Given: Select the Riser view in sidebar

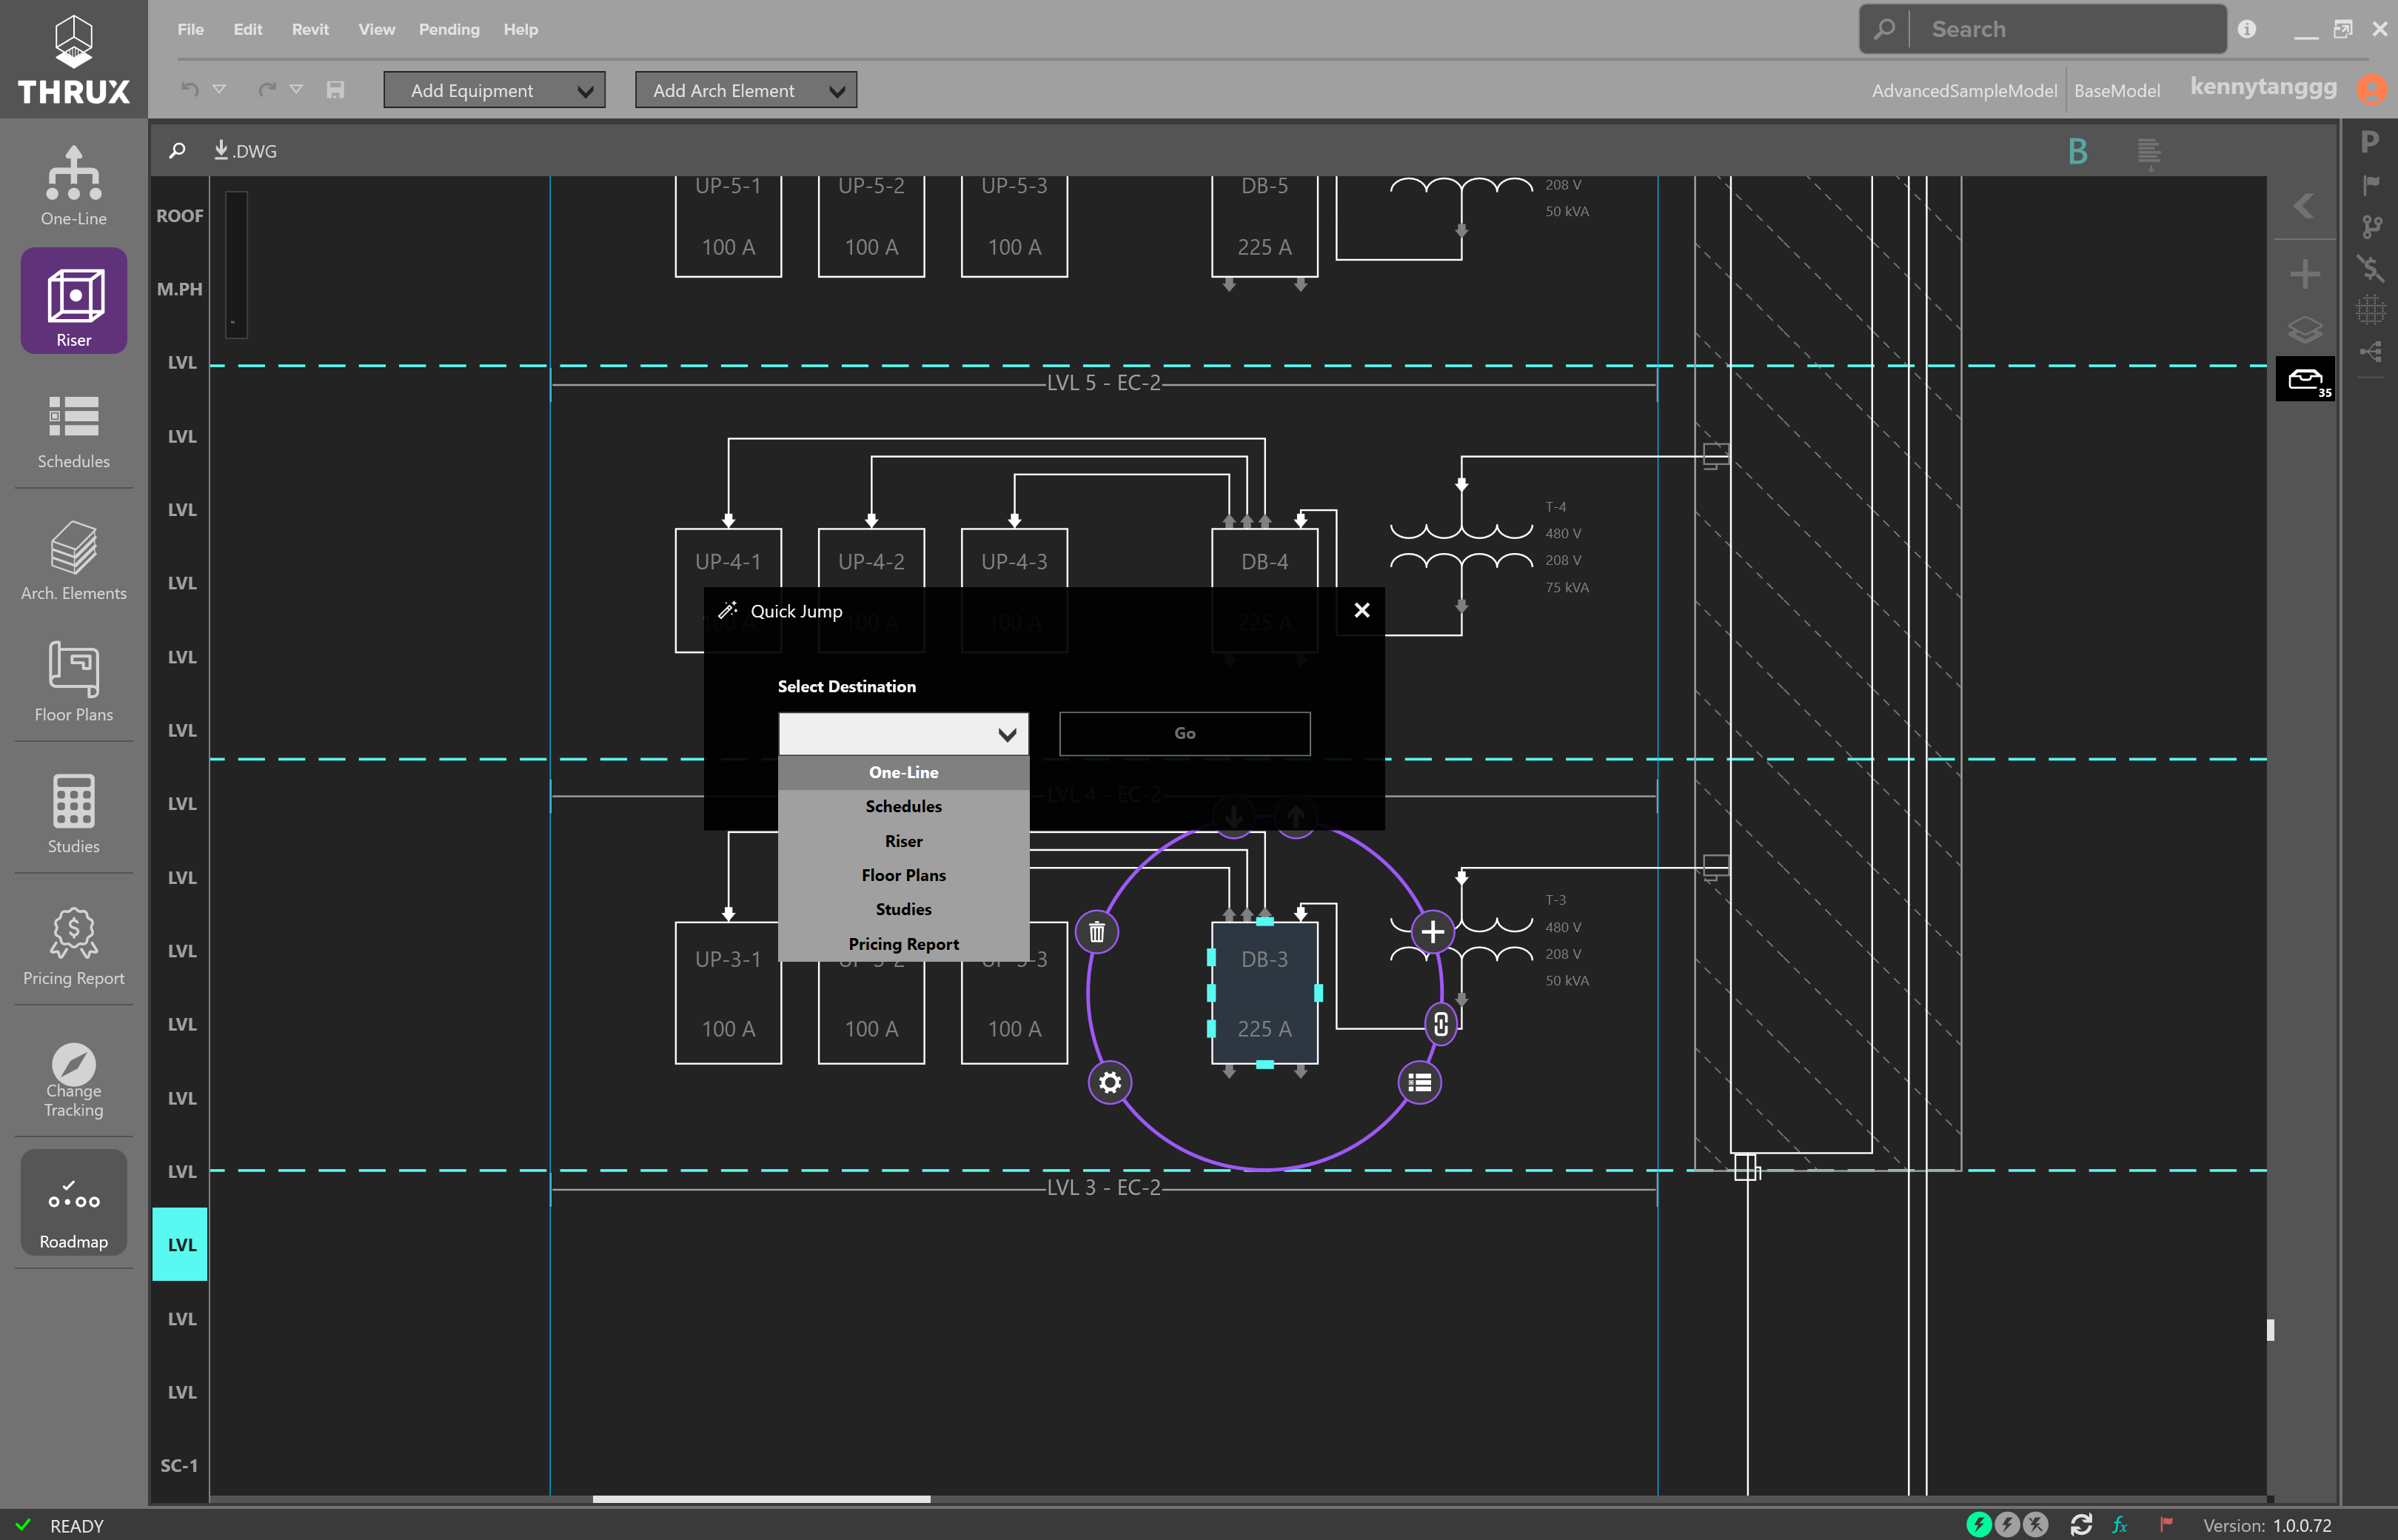Looking at the screenshot, I should coord(73,300).
